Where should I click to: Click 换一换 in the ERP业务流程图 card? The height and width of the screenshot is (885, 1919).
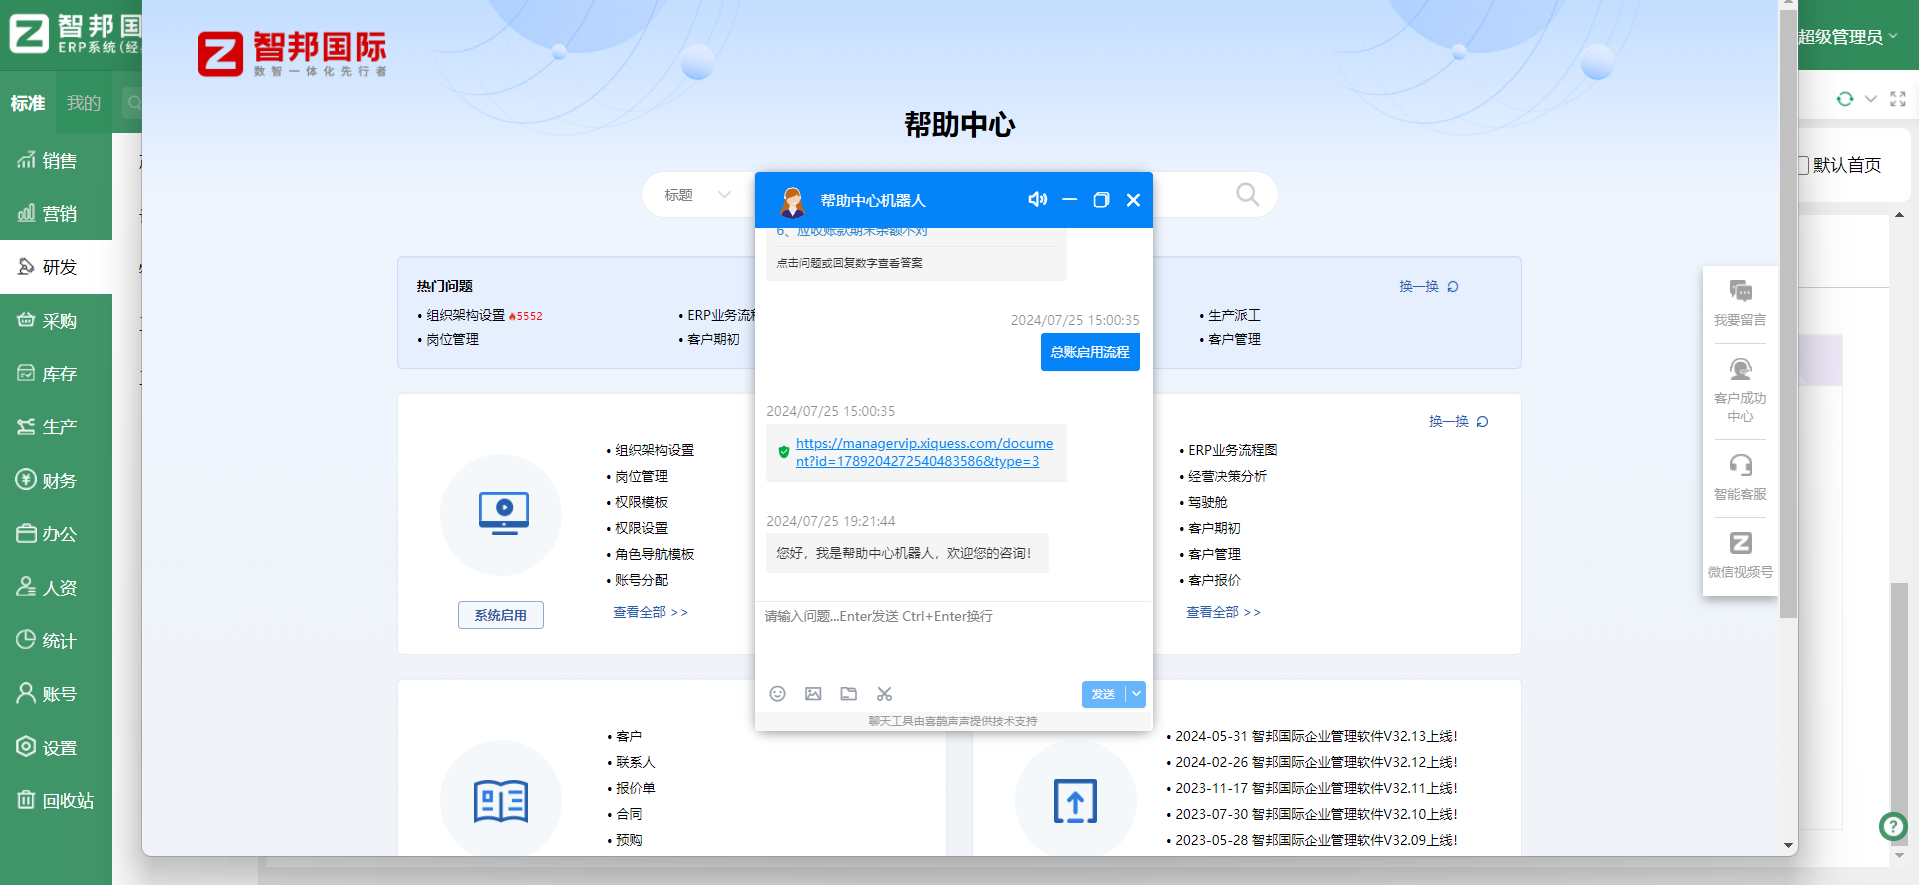click(x=1459, y=422)
